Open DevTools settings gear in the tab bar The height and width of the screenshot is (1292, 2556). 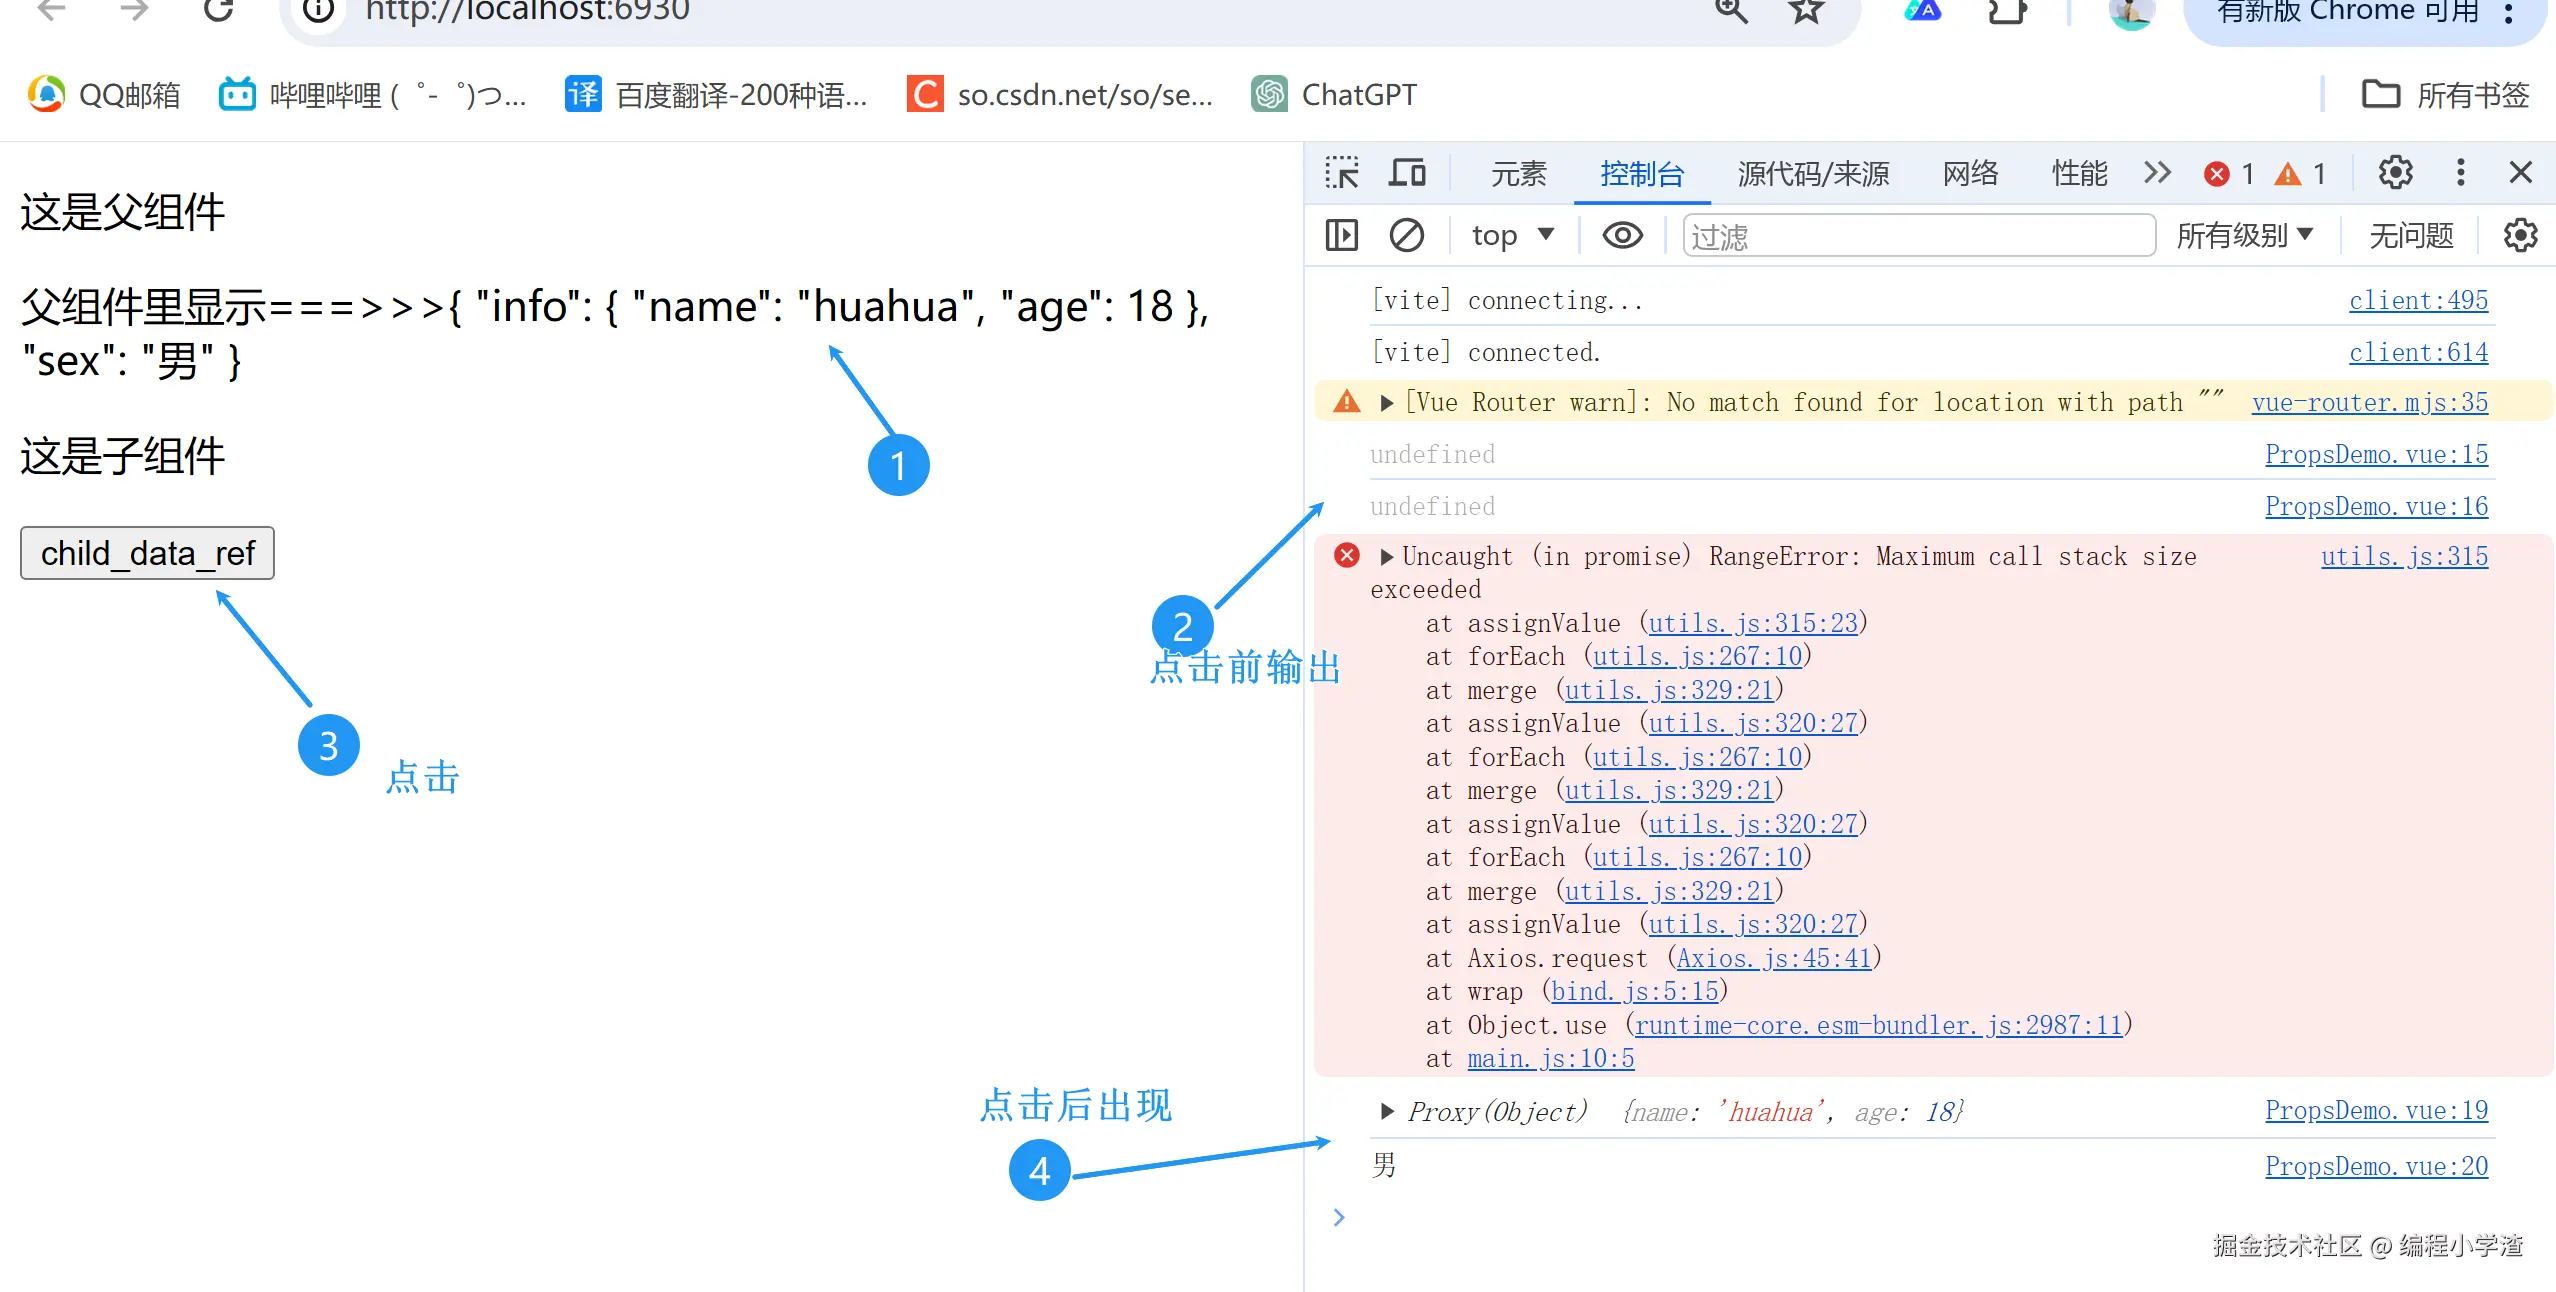[x=2395, y=173]
